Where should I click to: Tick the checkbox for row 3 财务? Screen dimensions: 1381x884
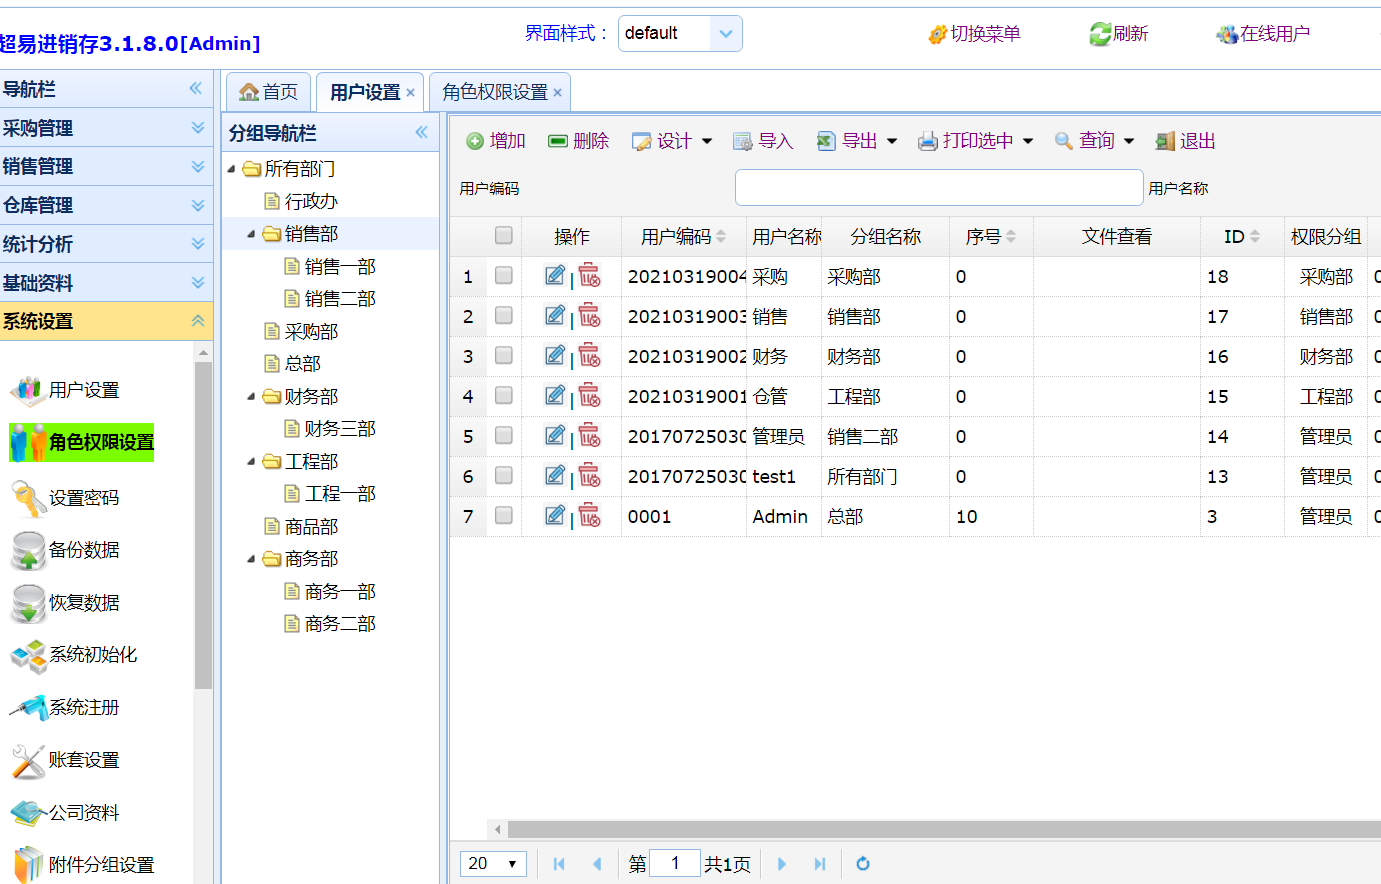(504, 356)
